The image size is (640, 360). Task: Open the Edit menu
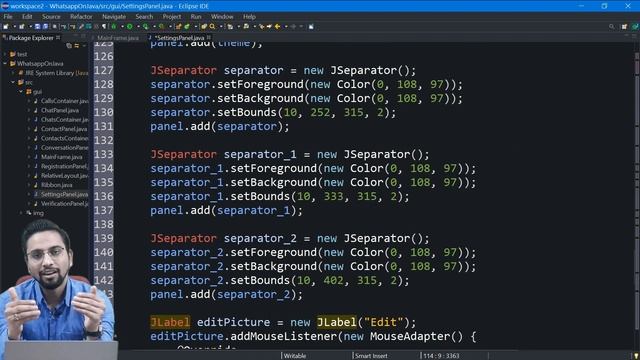point(27,17)
